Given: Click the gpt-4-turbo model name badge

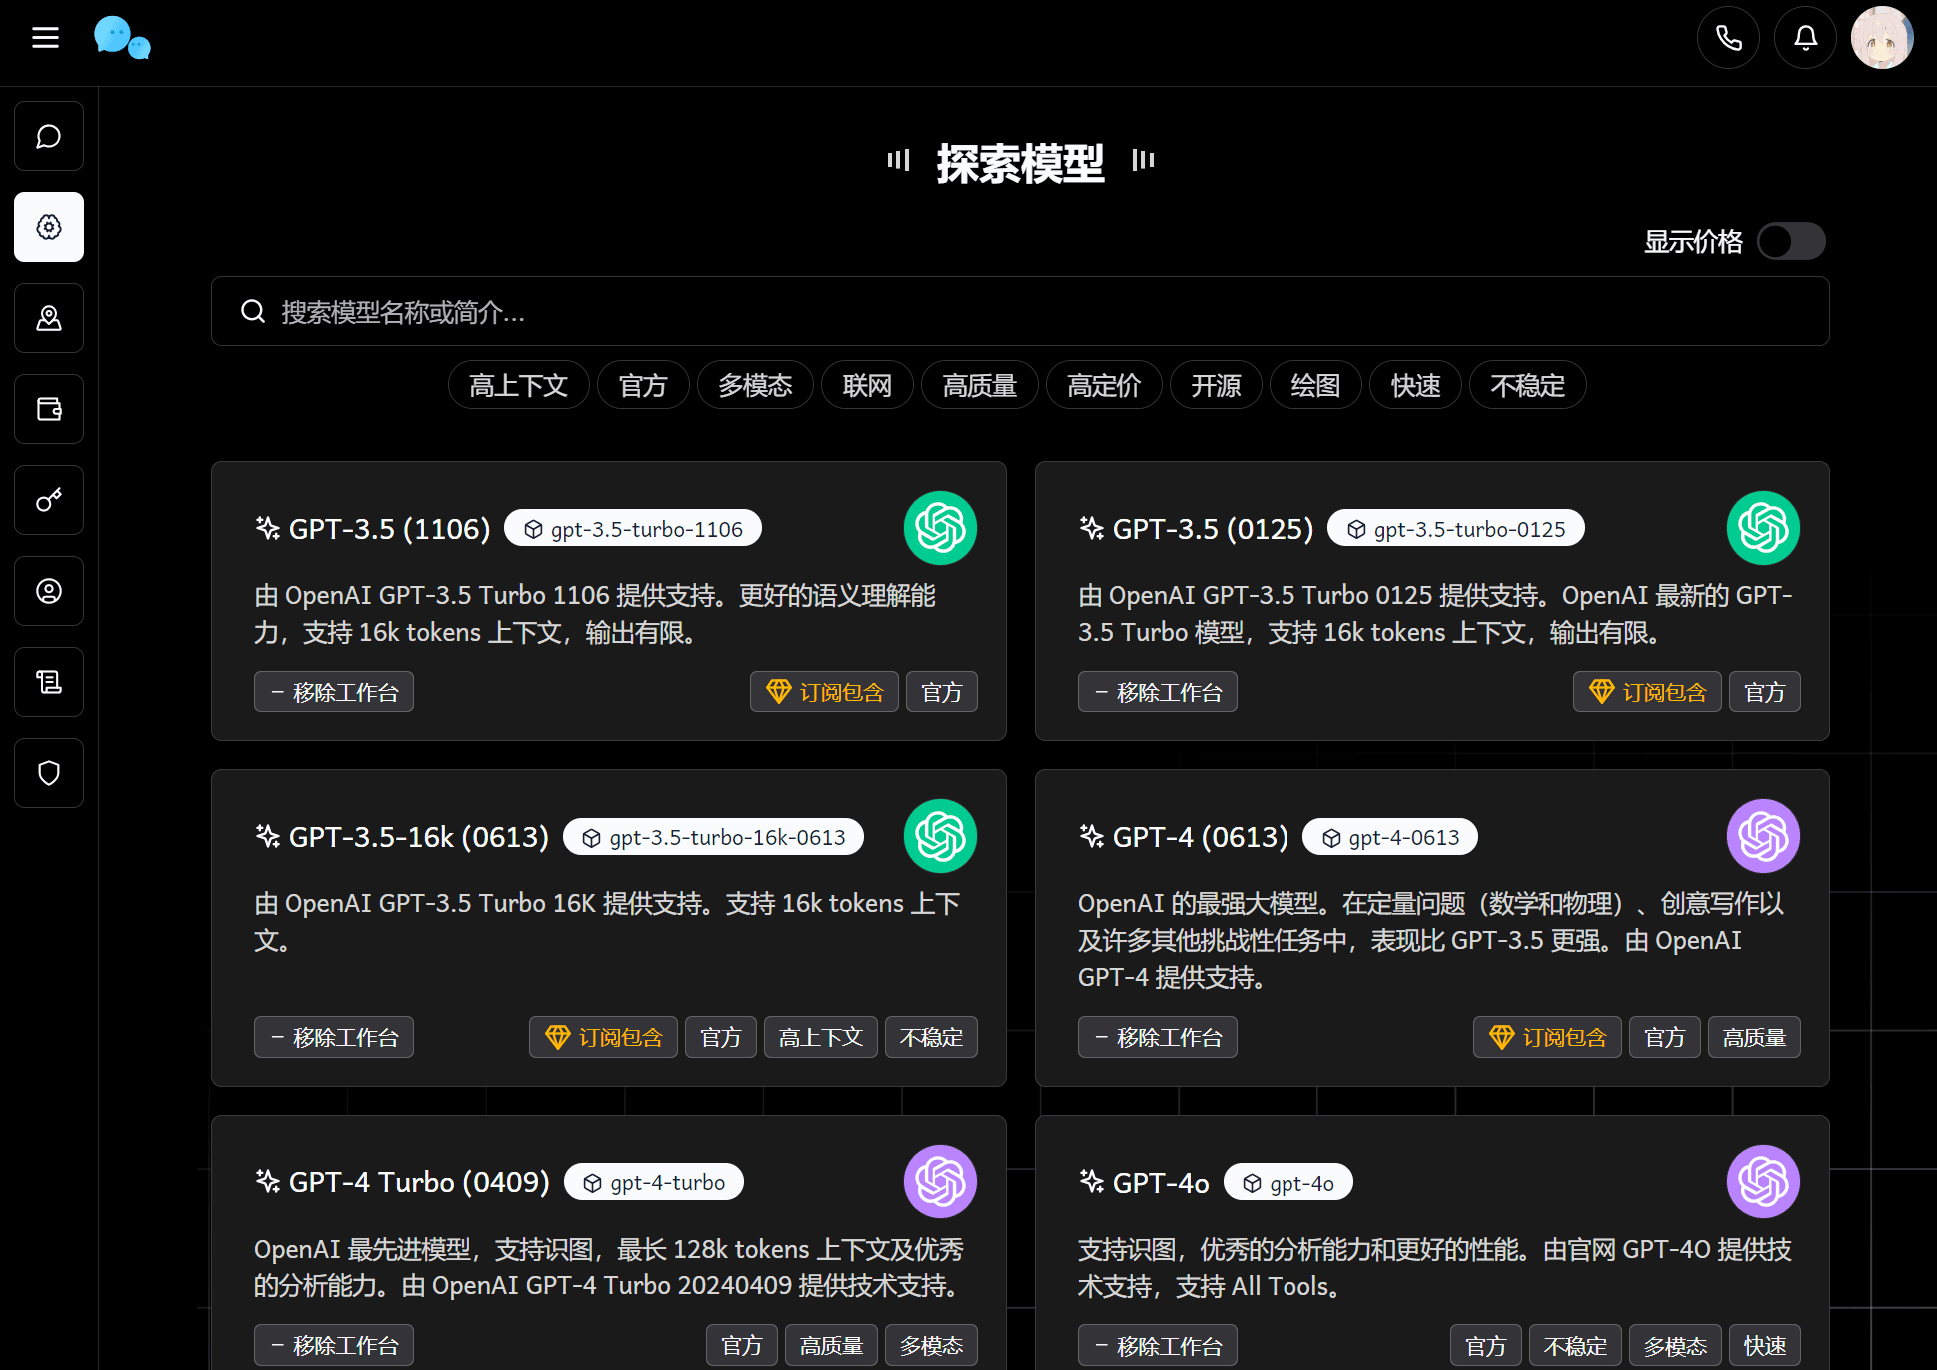Looking at the screenshot, I should point(654,1181).
